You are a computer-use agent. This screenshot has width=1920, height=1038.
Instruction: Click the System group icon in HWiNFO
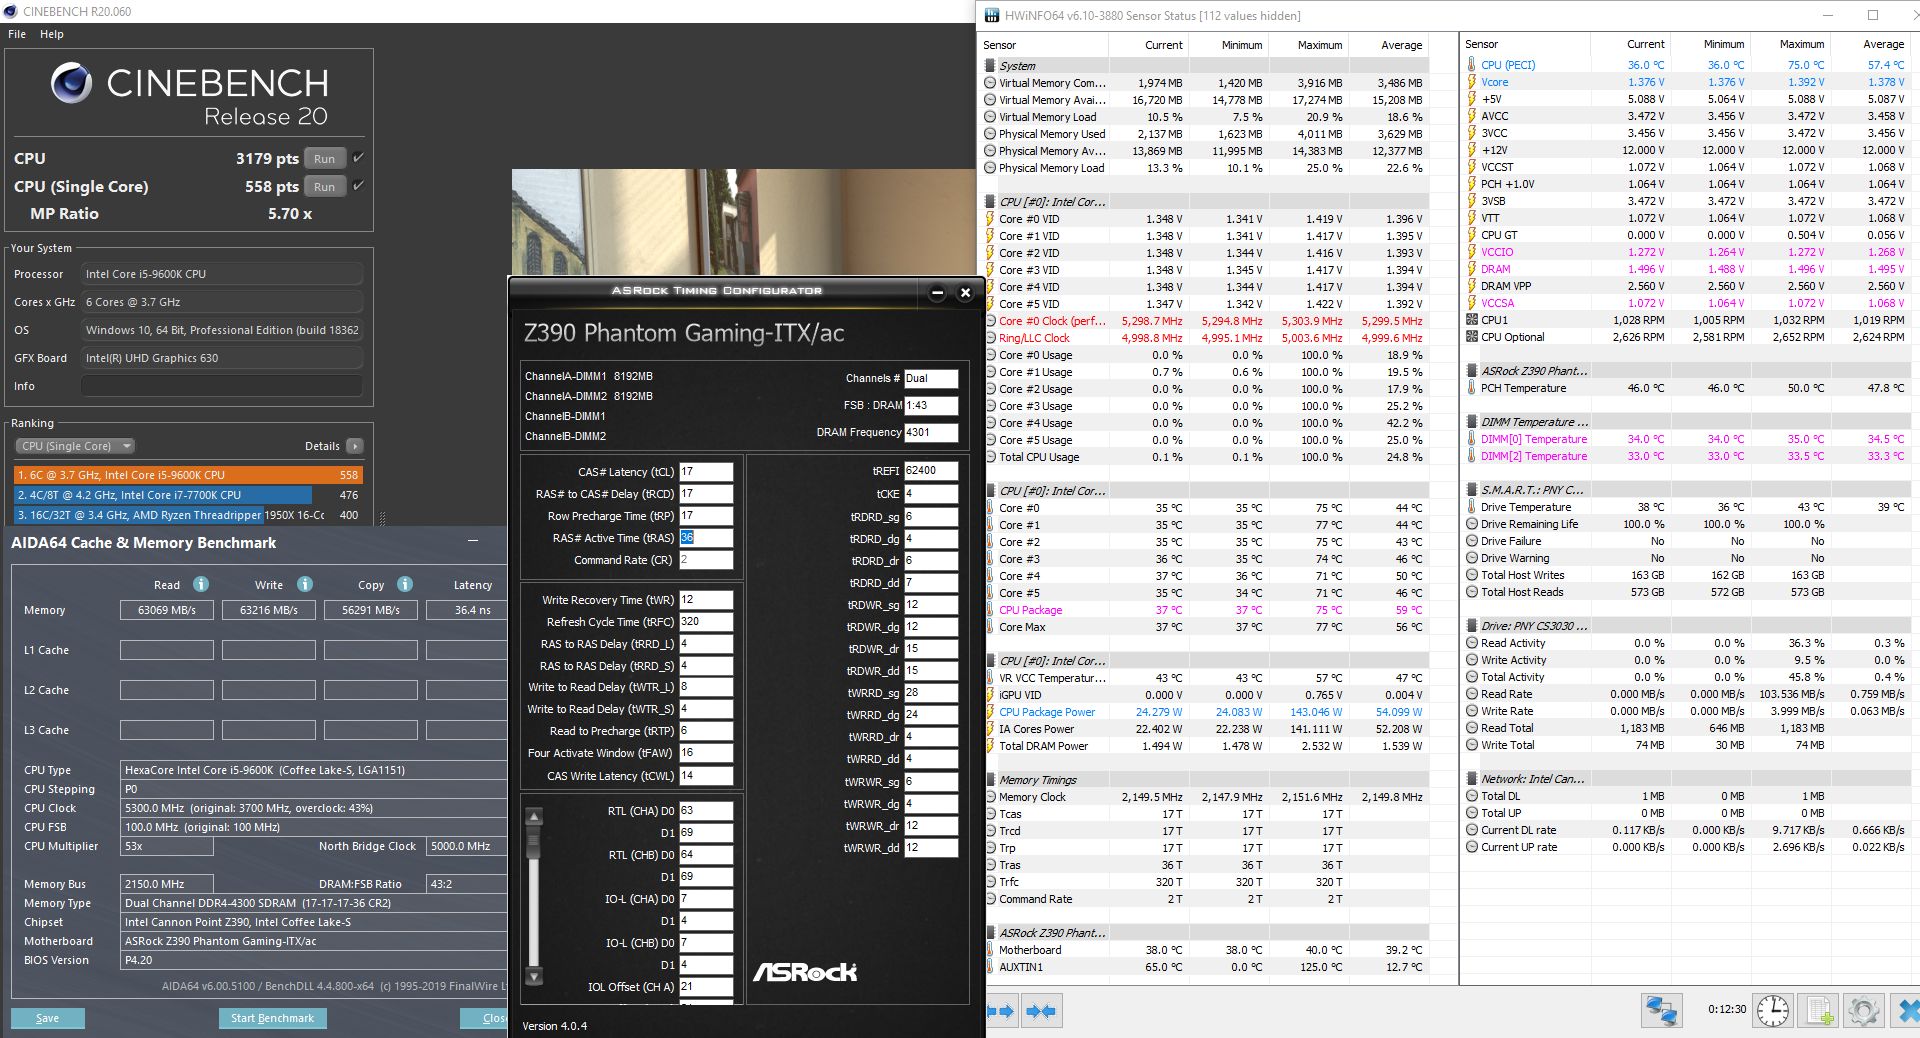coord(990,66)
